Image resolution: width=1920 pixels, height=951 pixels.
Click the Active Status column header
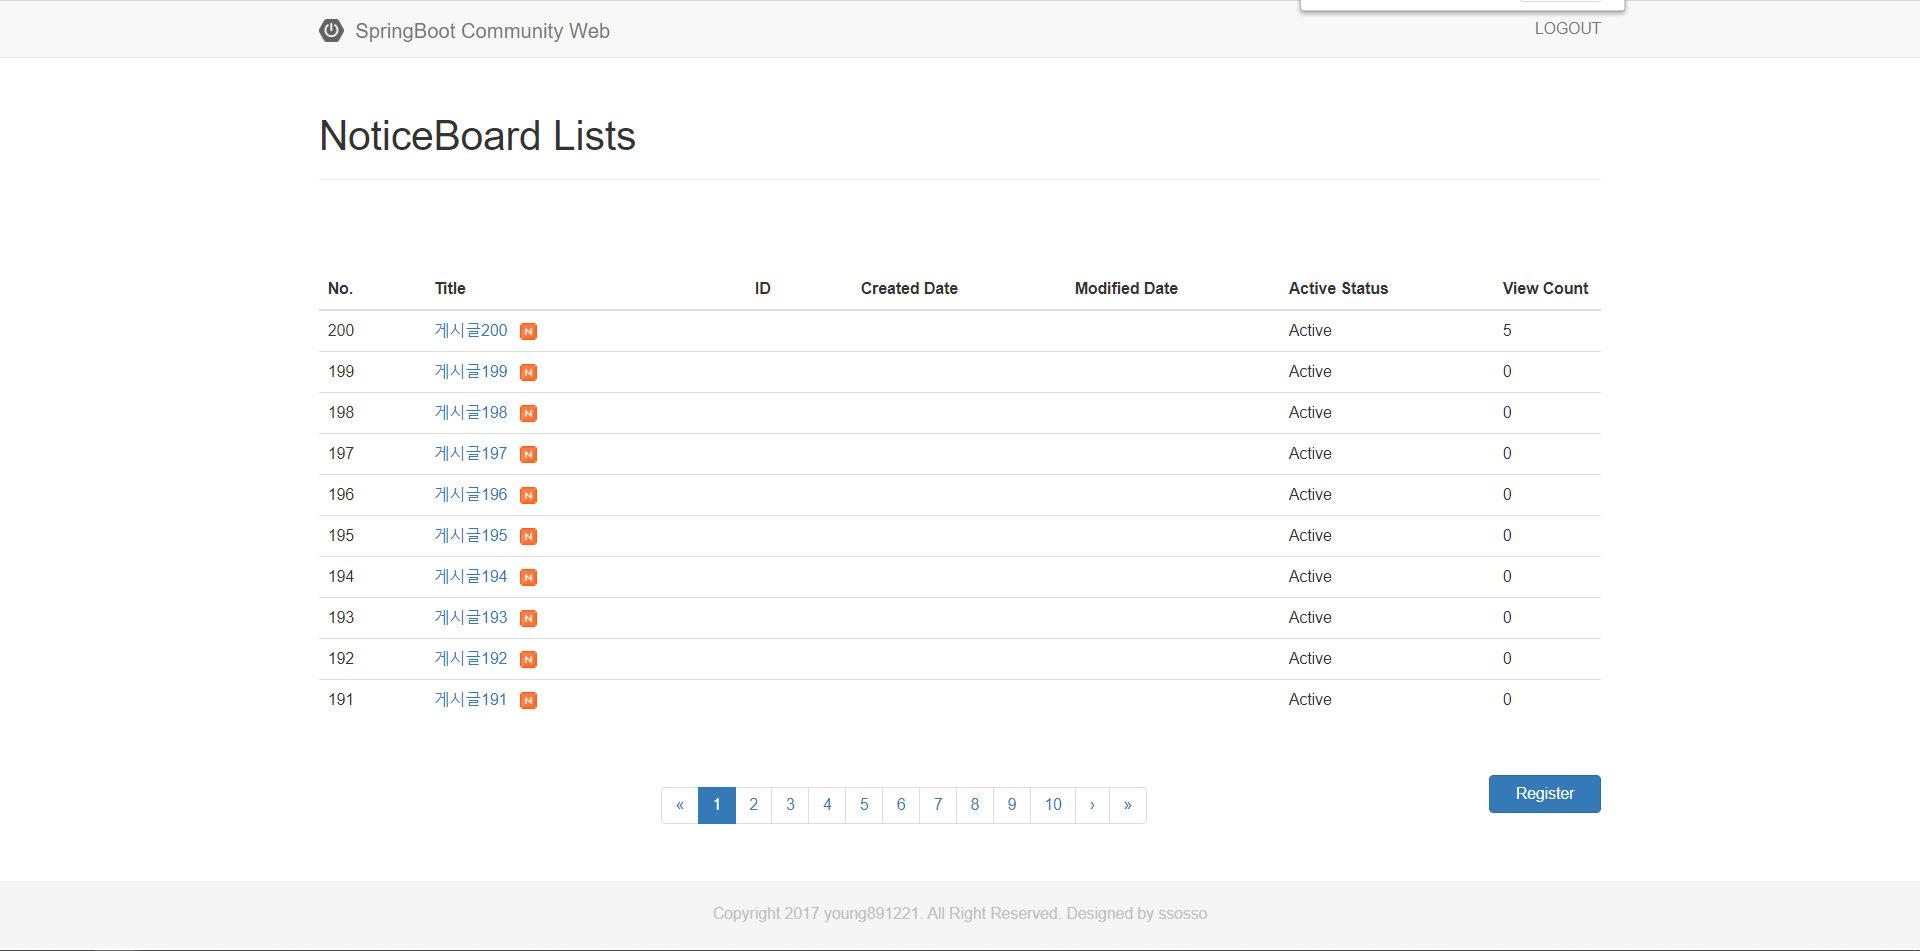(1338, 289)
